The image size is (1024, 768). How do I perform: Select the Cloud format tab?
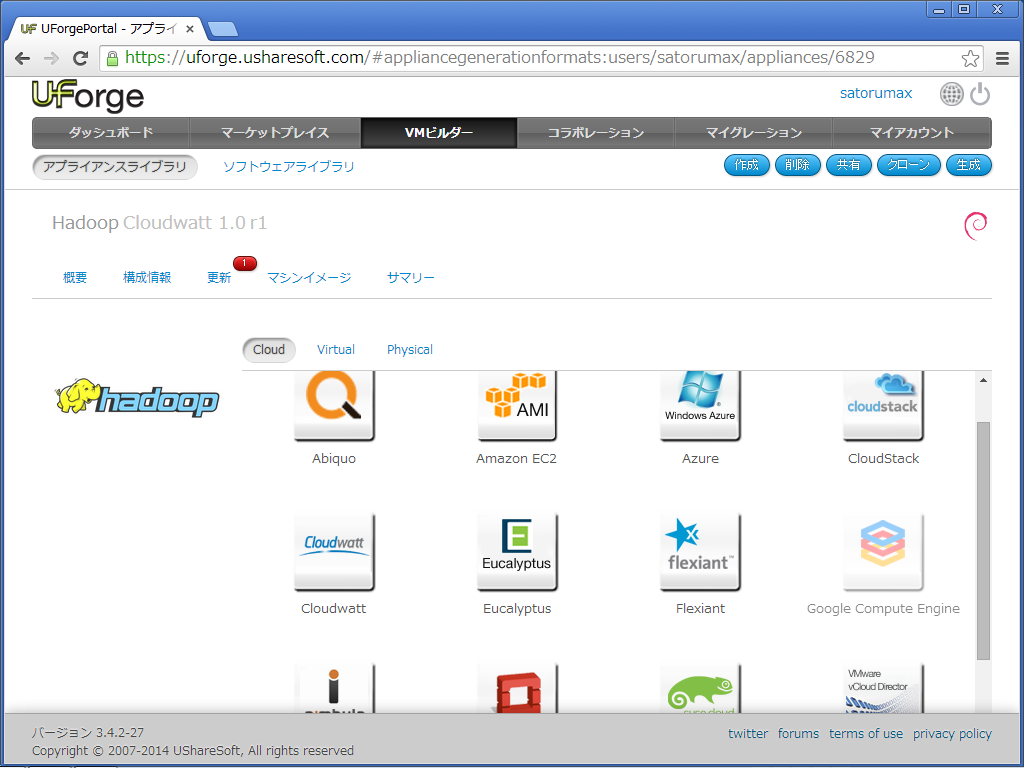(x=269, y=350)
